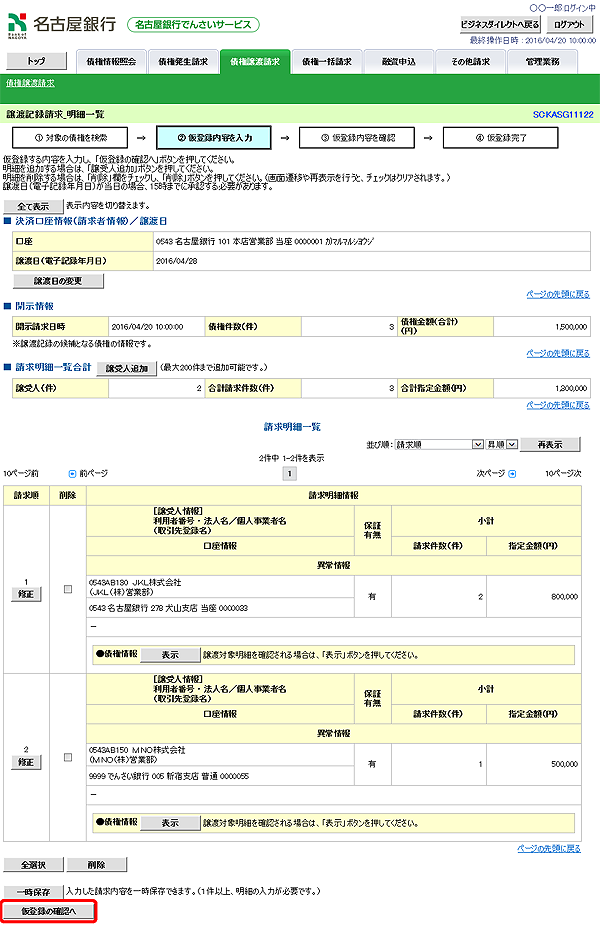Click ページの先頭に戻る link below 開示情報
This screenshot has width=600, height=927.
(x=558, y=353)
